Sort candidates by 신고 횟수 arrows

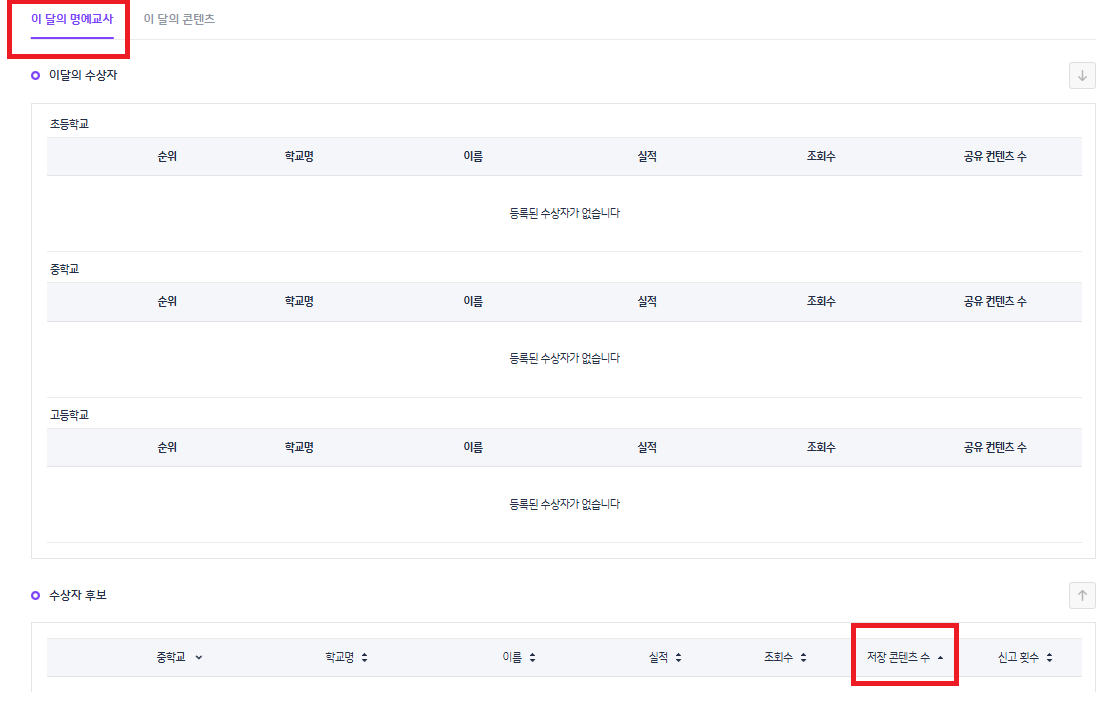pos(1049,658)
